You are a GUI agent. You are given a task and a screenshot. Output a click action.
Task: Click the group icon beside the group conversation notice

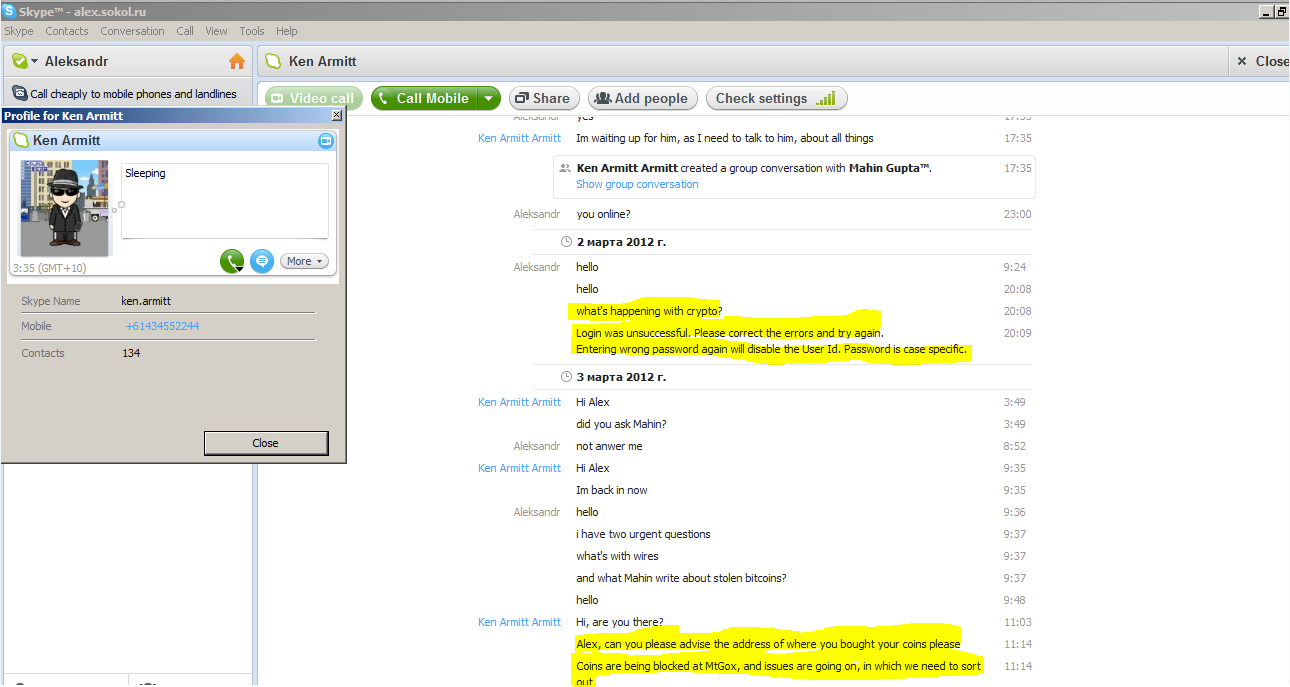click(x=565, y=168)
